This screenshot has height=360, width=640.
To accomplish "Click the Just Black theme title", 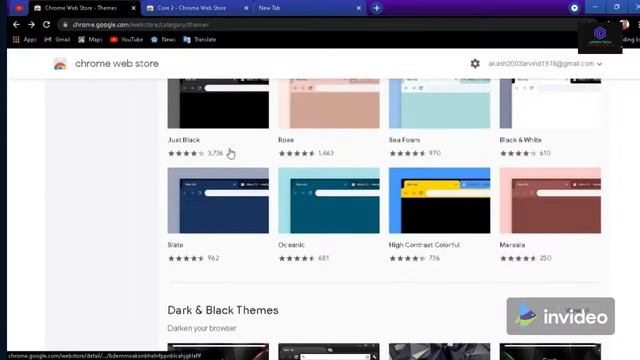I will click(184, 140).
